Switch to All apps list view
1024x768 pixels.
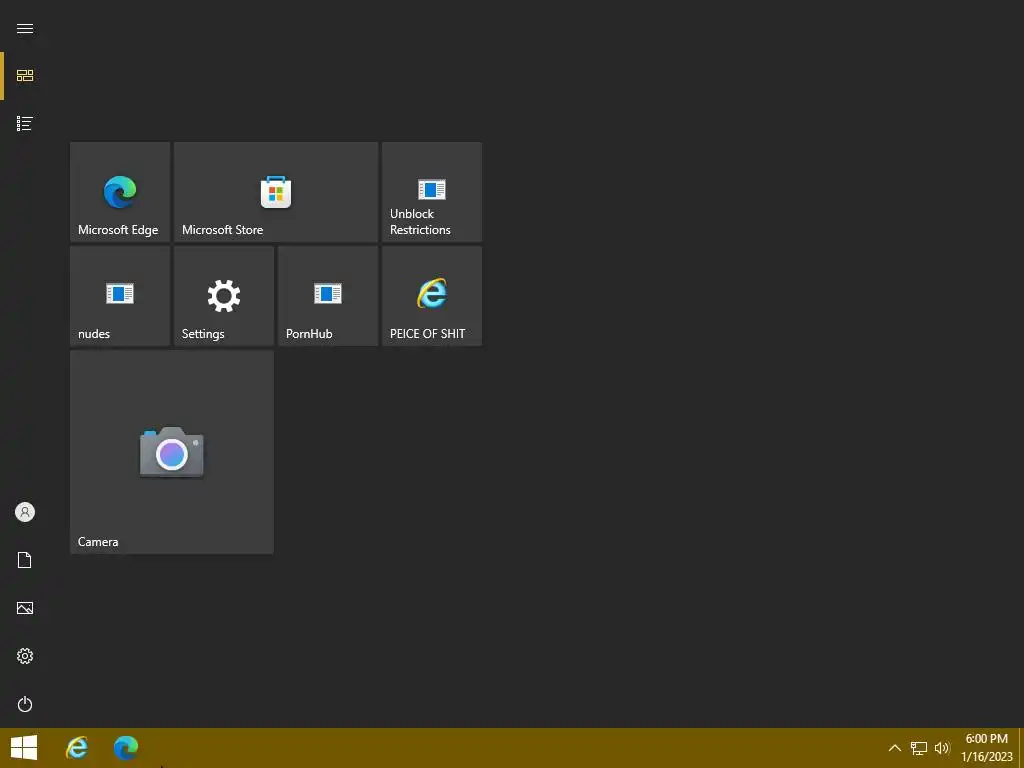tap(25, 123)
